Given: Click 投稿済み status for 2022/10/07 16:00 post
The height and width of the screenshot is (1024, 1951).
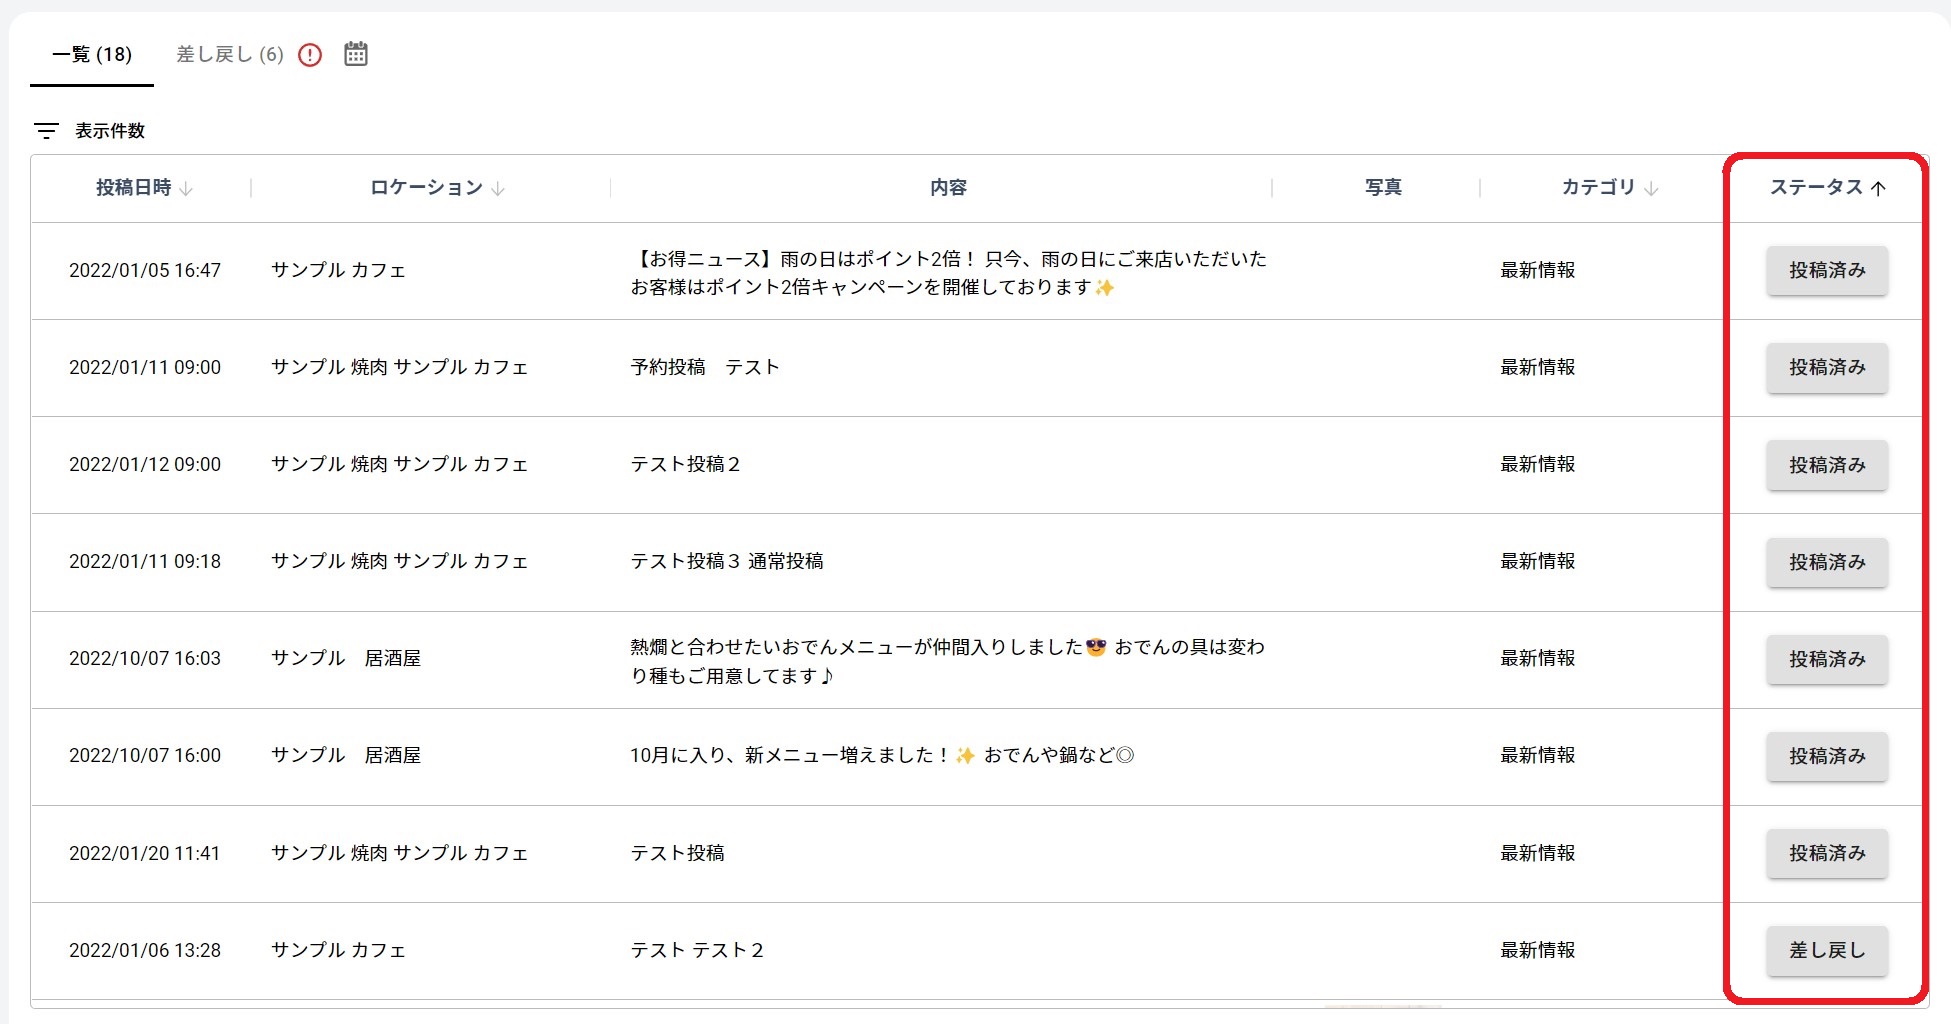Looking at the screenshot, I should click(1826, 756).
